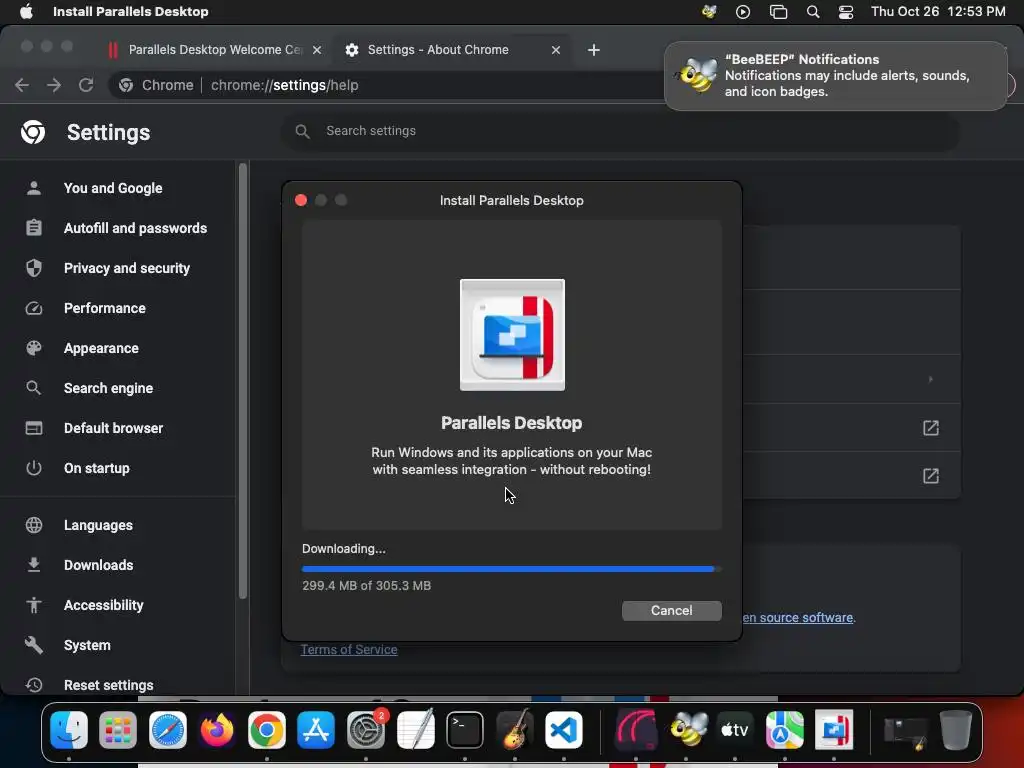
Task: Open Finder from the Dock
Action: [x=69, y=730]
